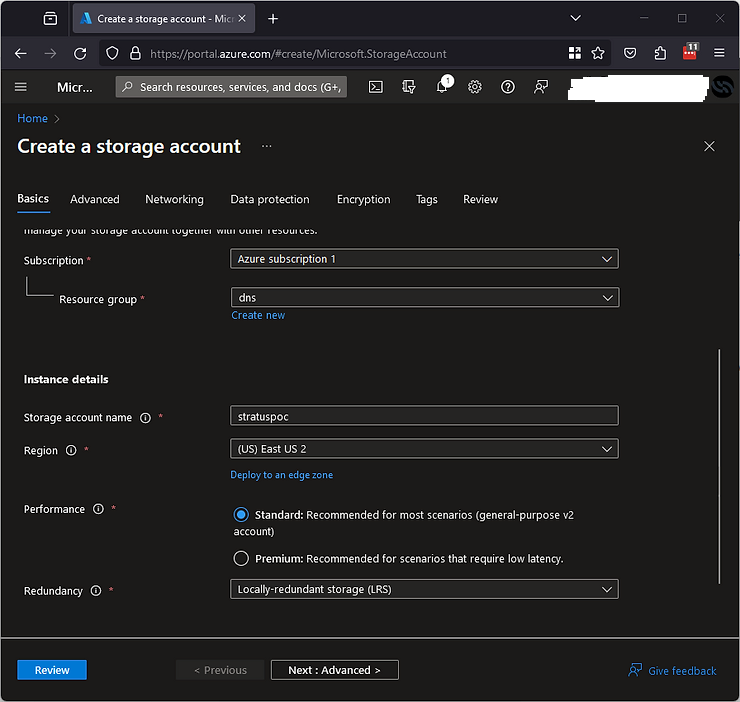Switch to the Data protection tab

tap(270, 199)
